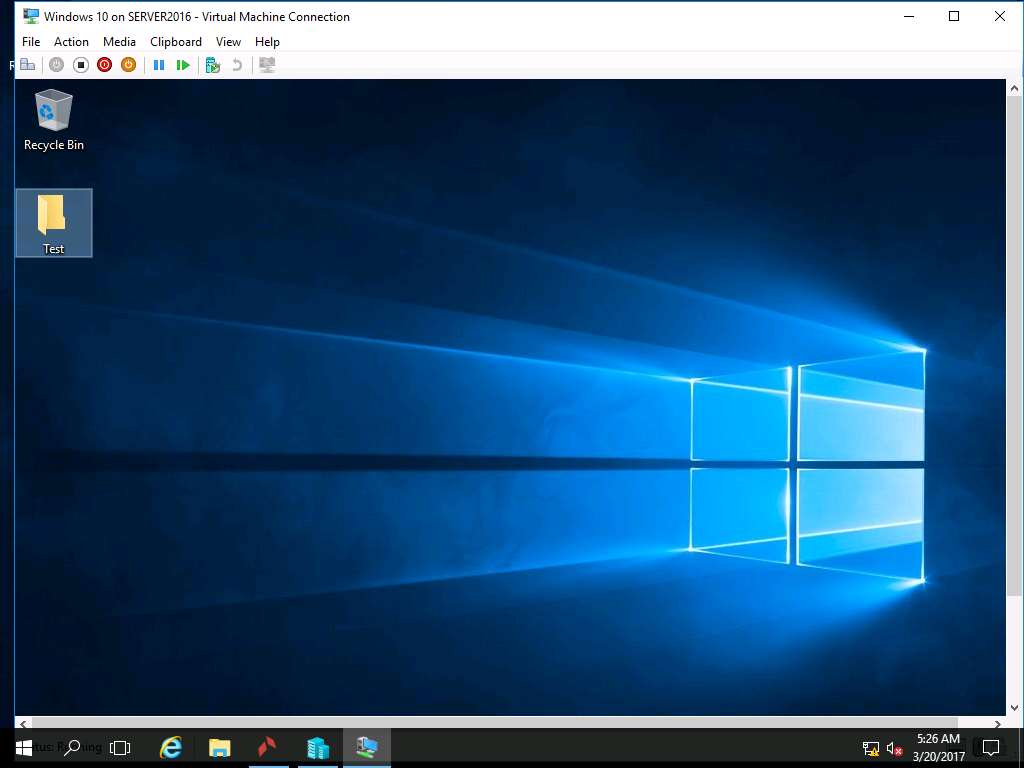Open the Clipboard menu
Image resolution: width=1024 pixels, height=768 pixels.
pyautogui.click(x=176, y=42)
